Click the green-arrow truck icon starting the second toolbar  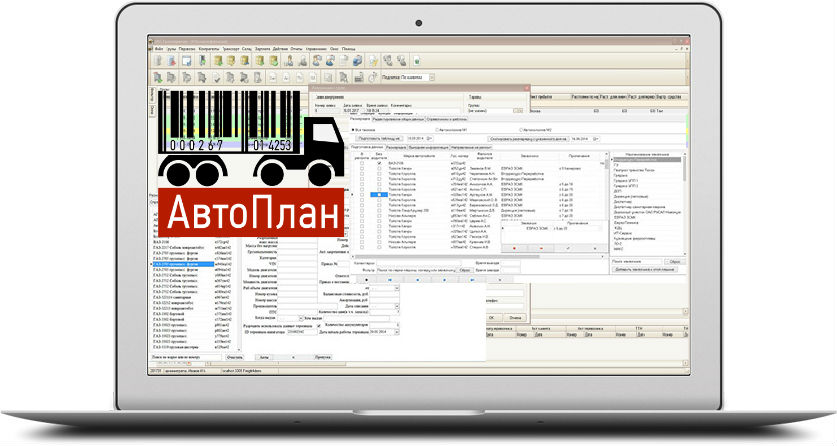click(158, 77)
